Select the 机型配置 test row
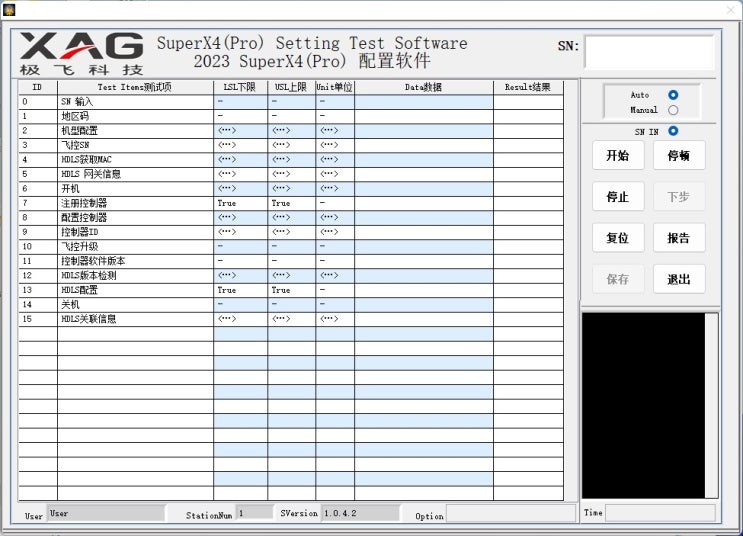 point(291,131)
